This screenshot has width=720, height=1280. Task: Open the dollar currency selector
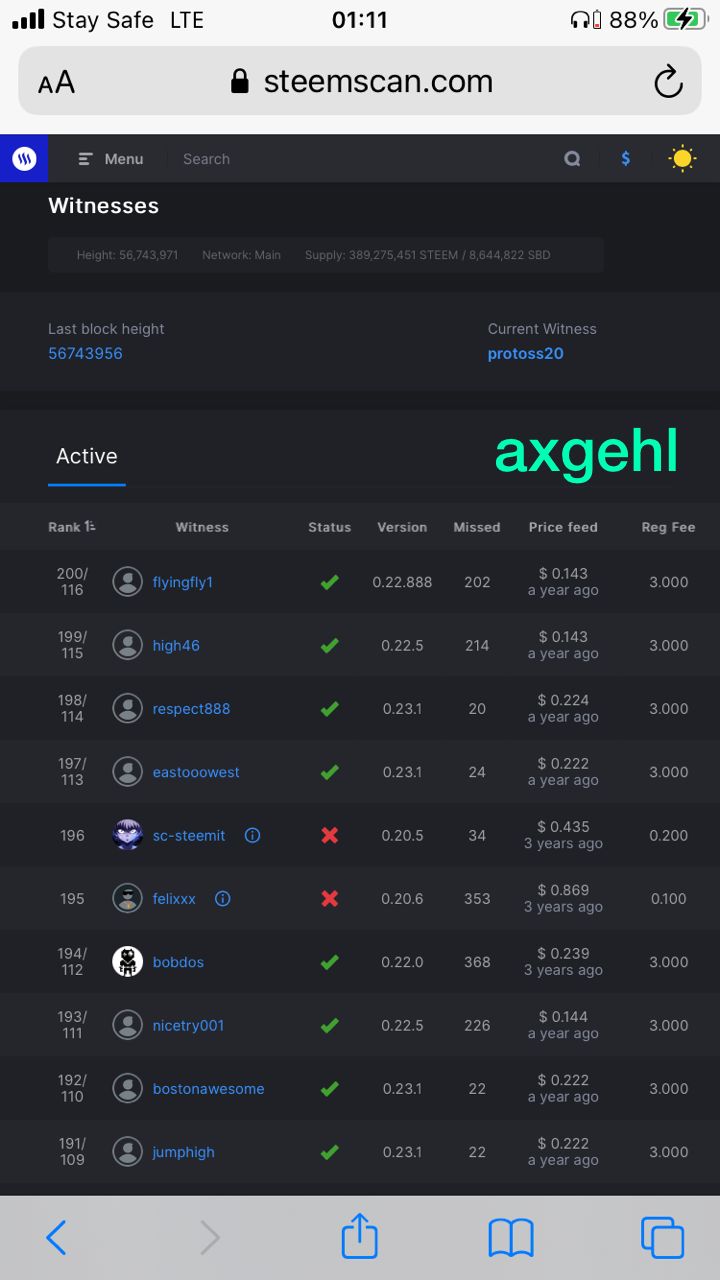tap(626, 158)
